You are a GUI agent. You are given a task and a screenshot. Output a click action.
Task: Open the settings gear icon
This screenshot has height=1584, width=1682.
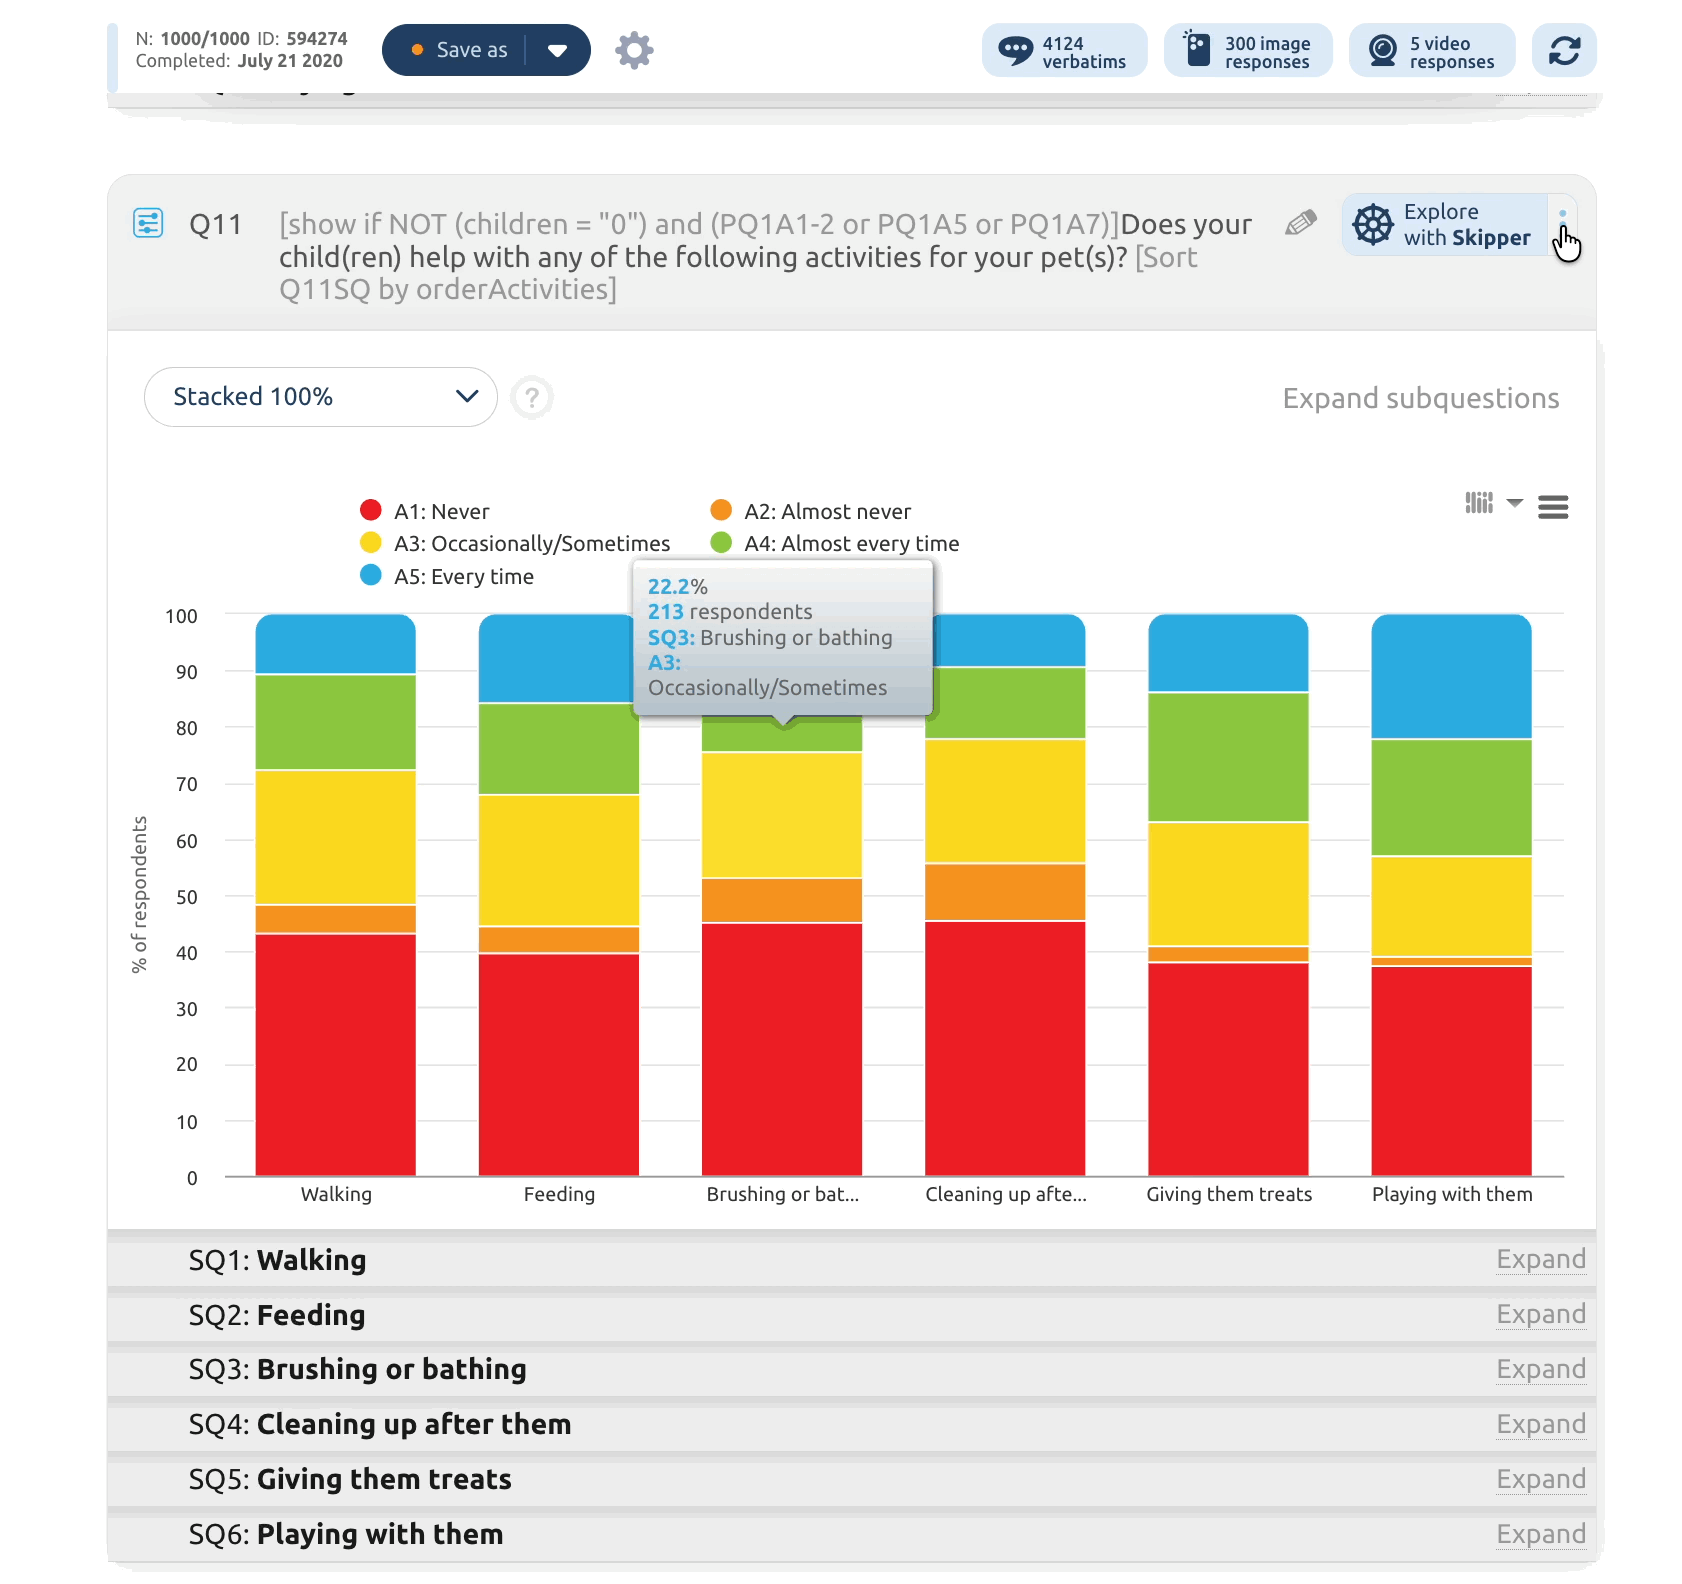pyautogui.click(x=634, y=50)
